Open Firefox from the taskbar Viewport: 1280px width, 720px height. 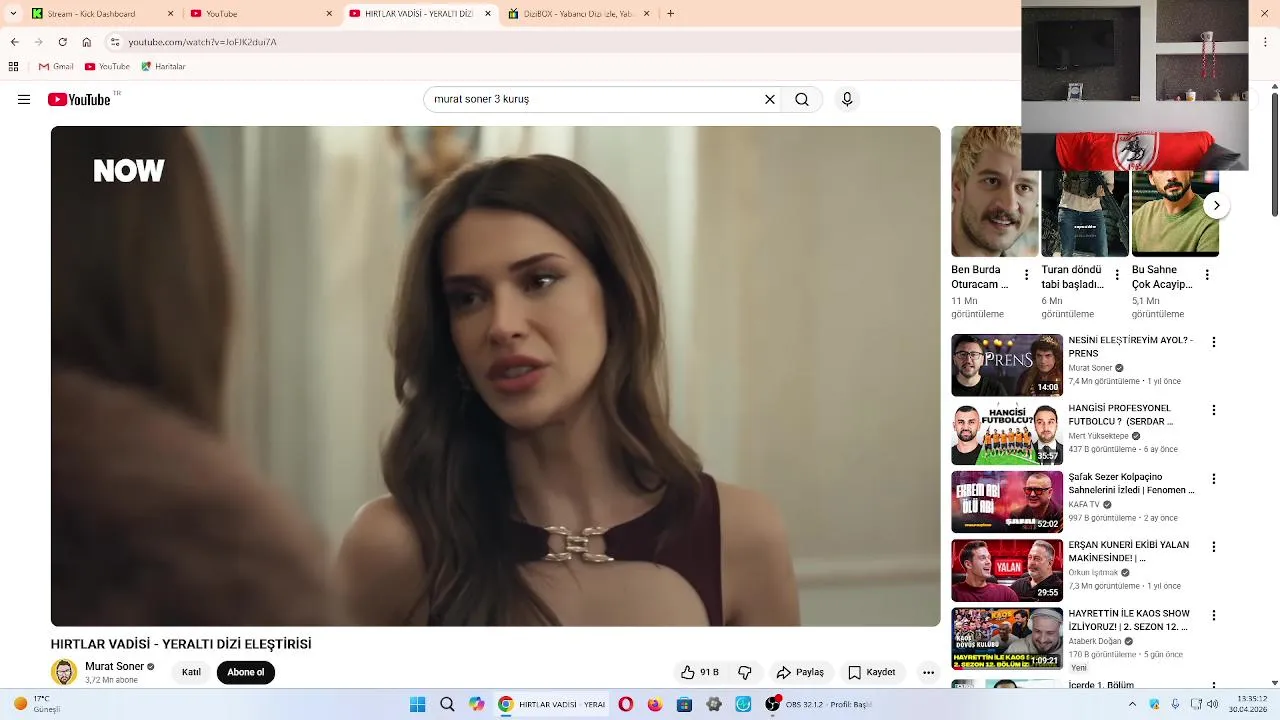655,704
